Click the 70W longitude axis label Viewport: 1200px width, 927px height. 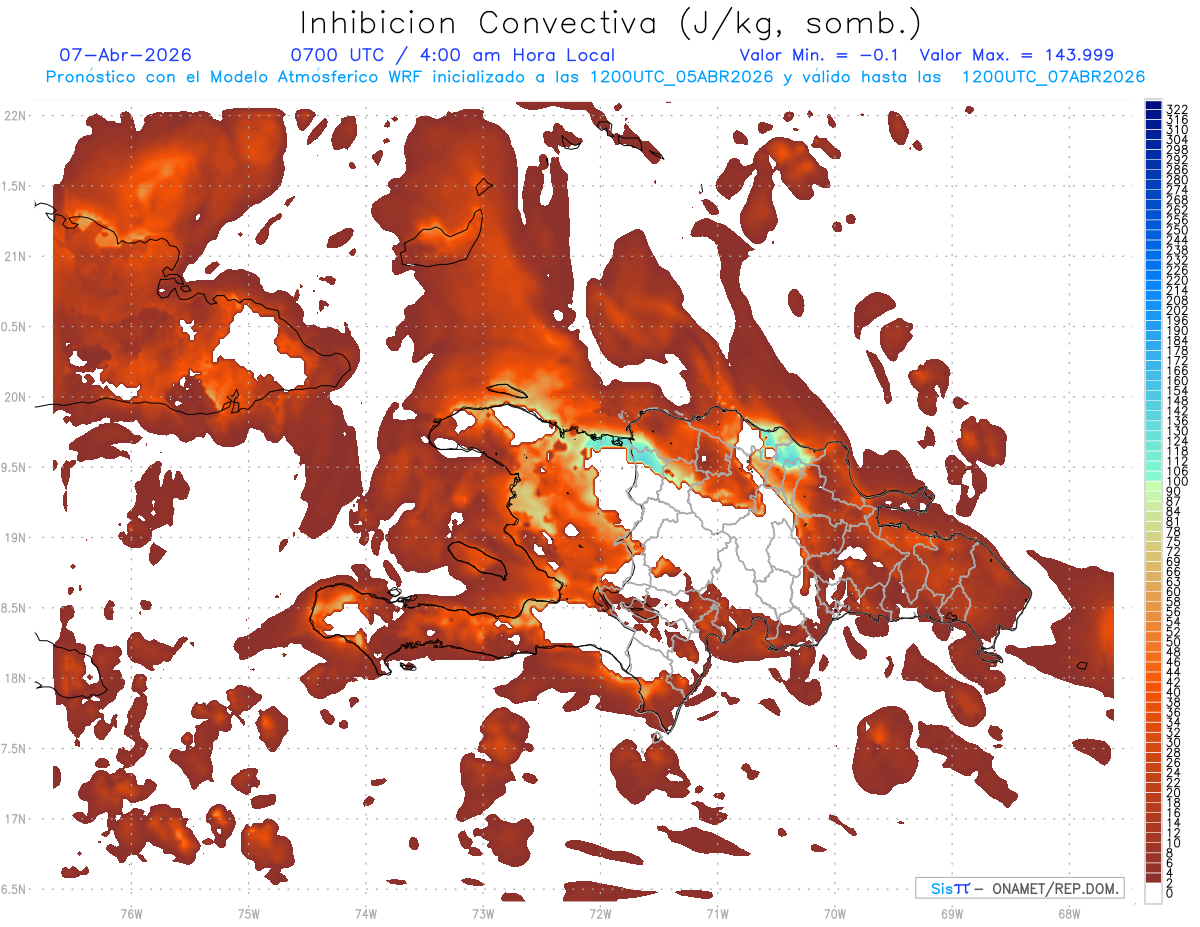(x=834, y=913)
